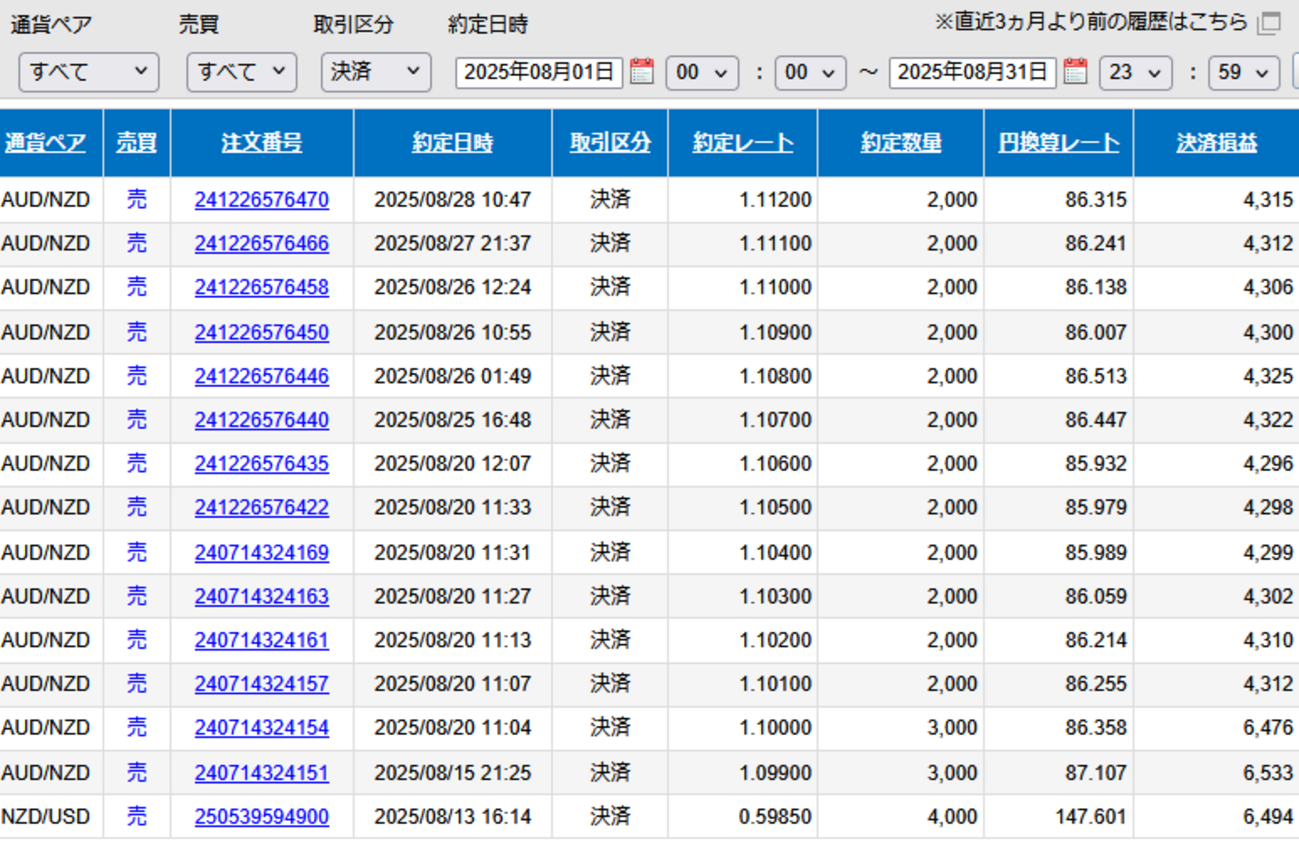Sort by the 決済損益 column header

tap(1216, 143)
